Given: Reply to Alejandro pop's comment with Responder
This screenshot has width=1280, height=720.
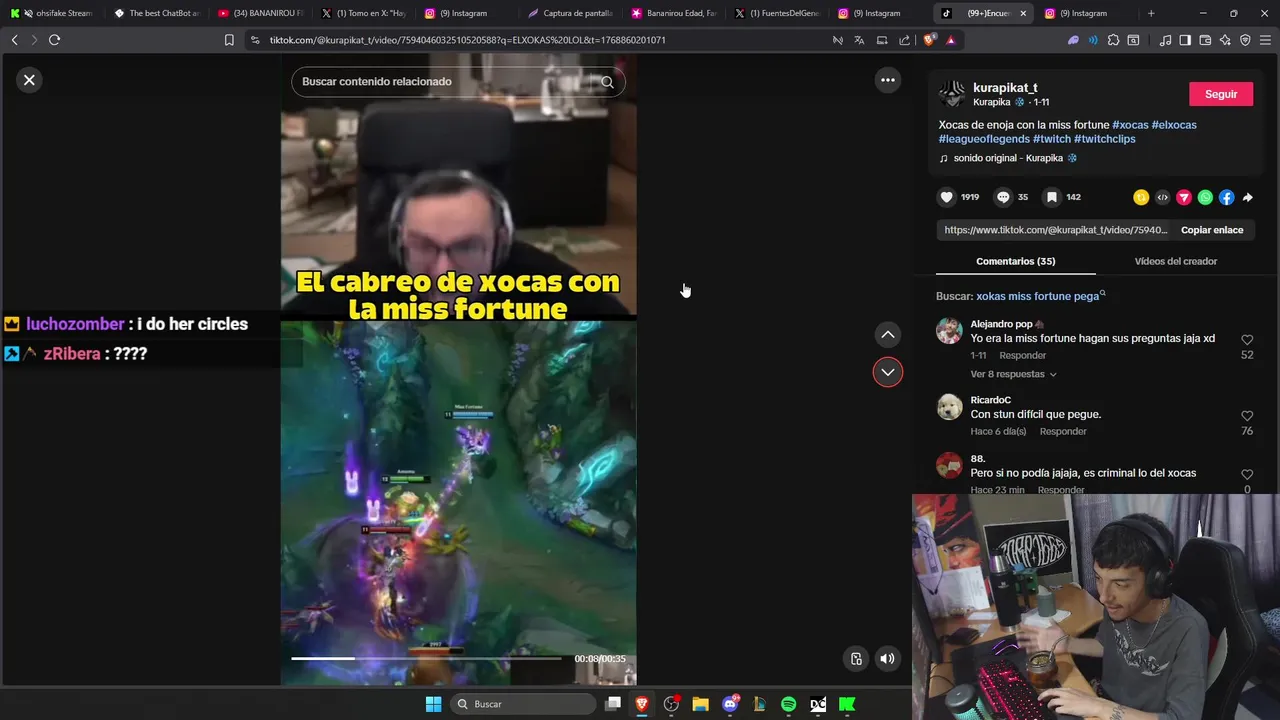Looking at the screenshot, I should (1023, 355).
